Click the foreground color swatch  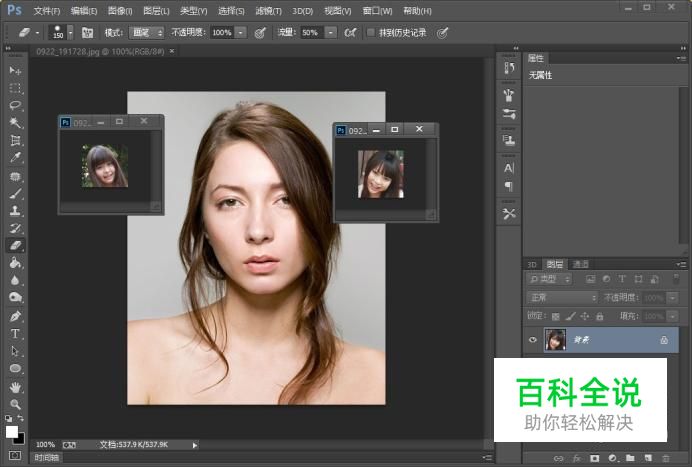point(12,431)
